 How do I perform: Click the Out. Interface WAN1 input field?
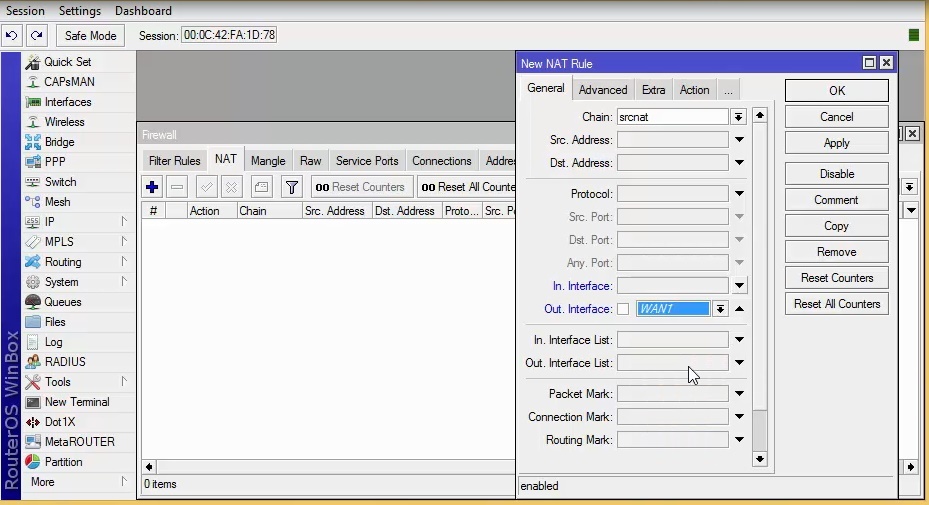[673, 309]
